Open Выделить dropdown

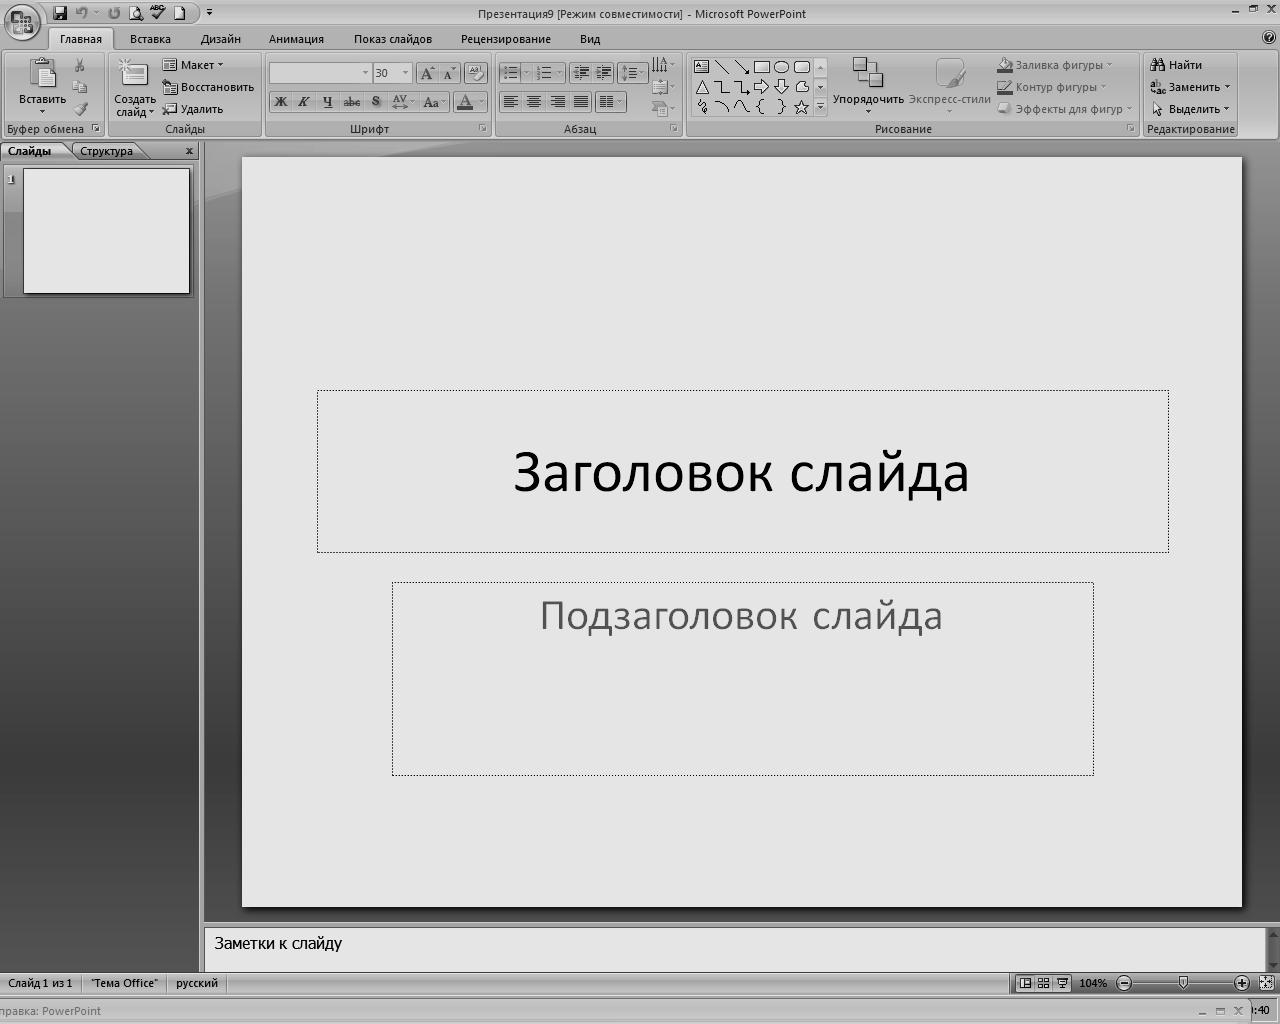(1190, 109)
